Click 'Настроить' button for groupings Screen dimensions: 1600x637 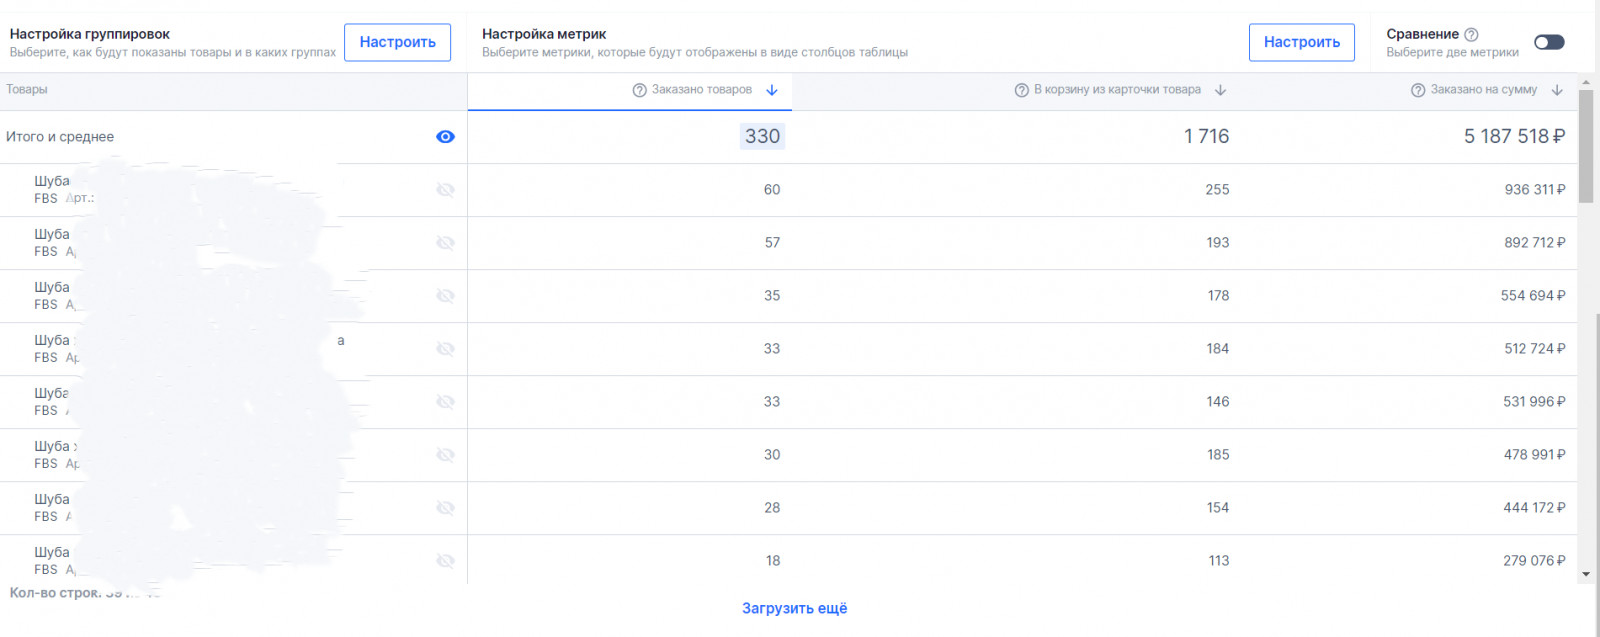click(397, 42)
